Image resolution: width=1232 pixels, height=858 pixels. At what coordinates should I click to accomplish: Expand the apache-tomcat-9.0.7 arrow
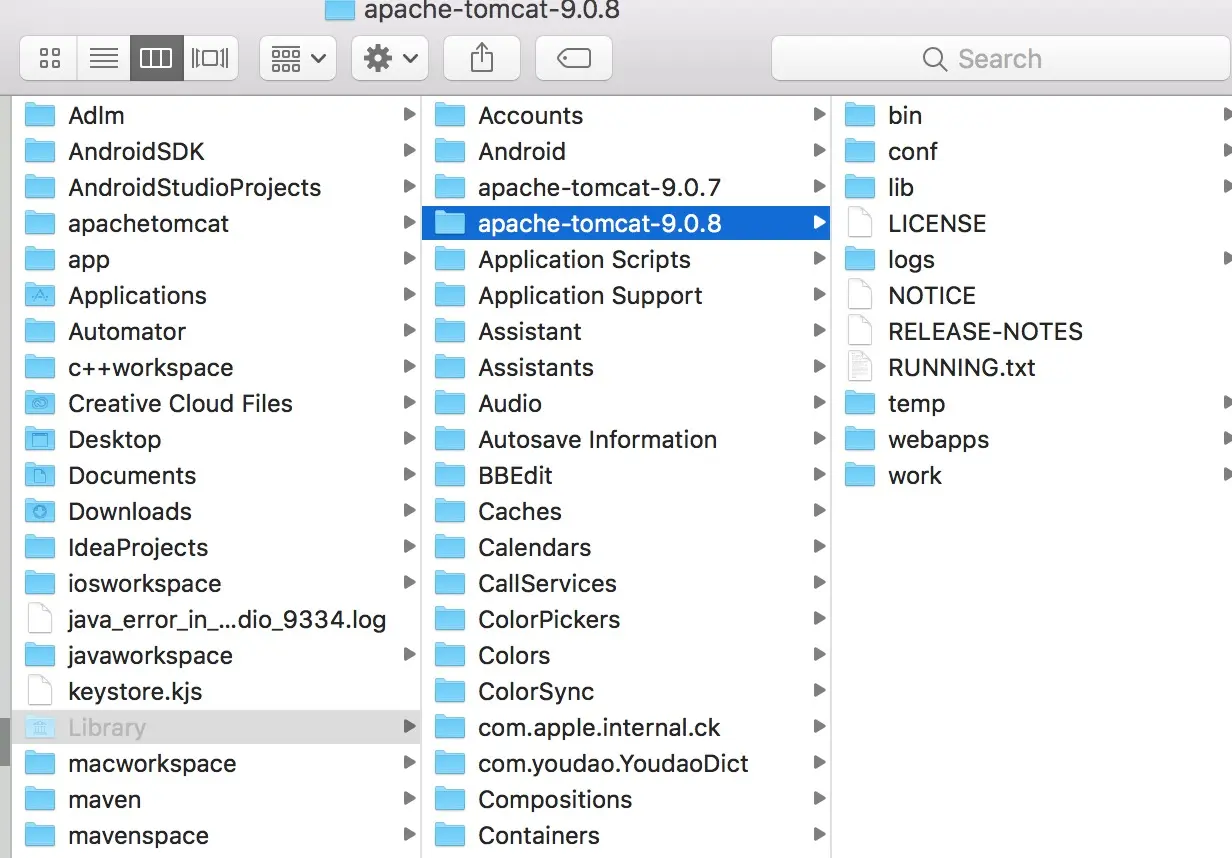pos(819,187)
